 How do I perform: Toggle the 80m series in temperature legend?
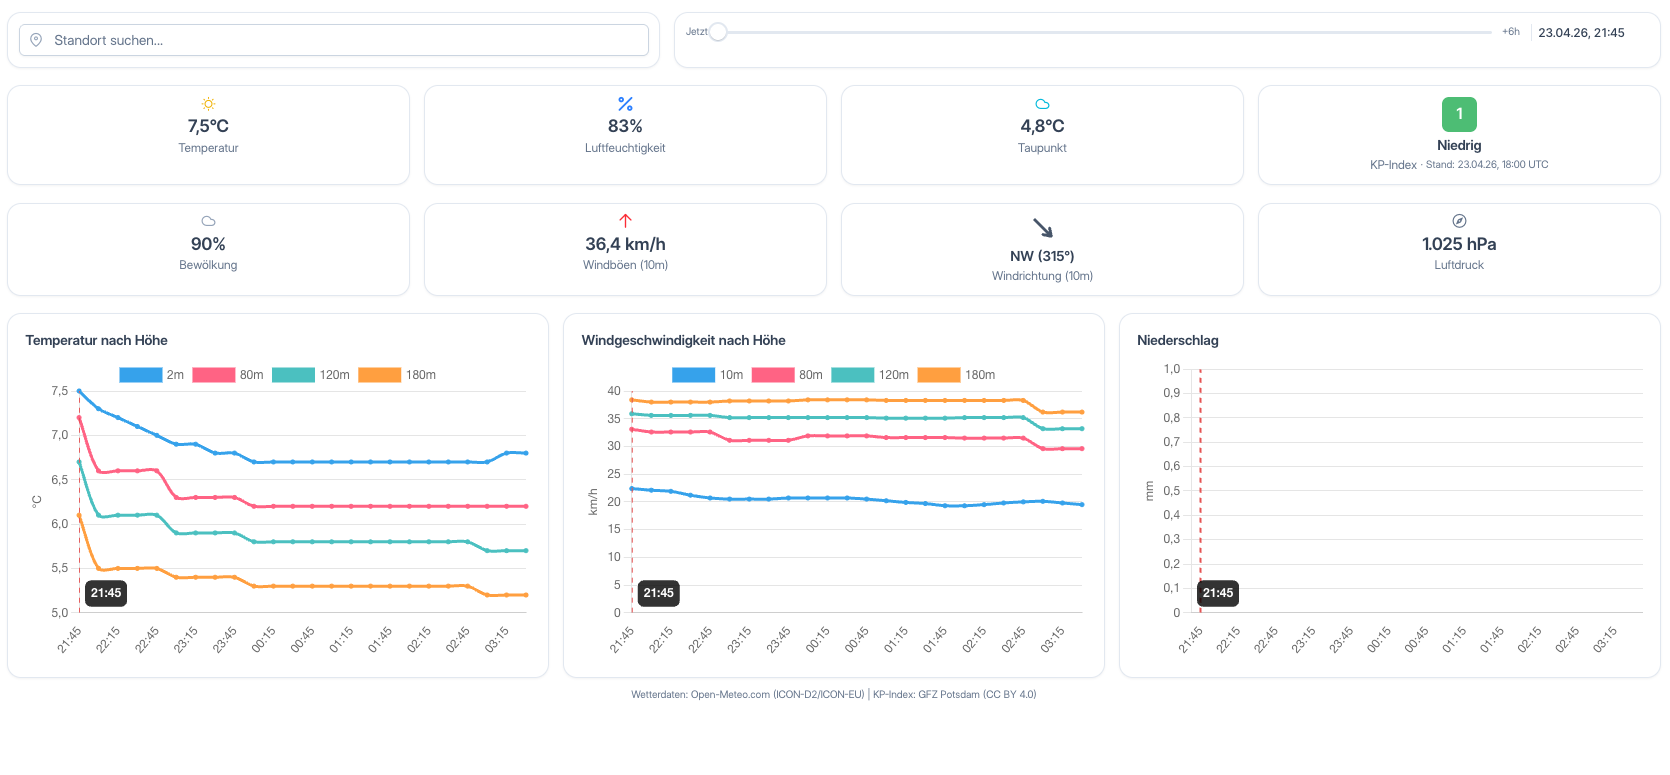coord(228,375)
